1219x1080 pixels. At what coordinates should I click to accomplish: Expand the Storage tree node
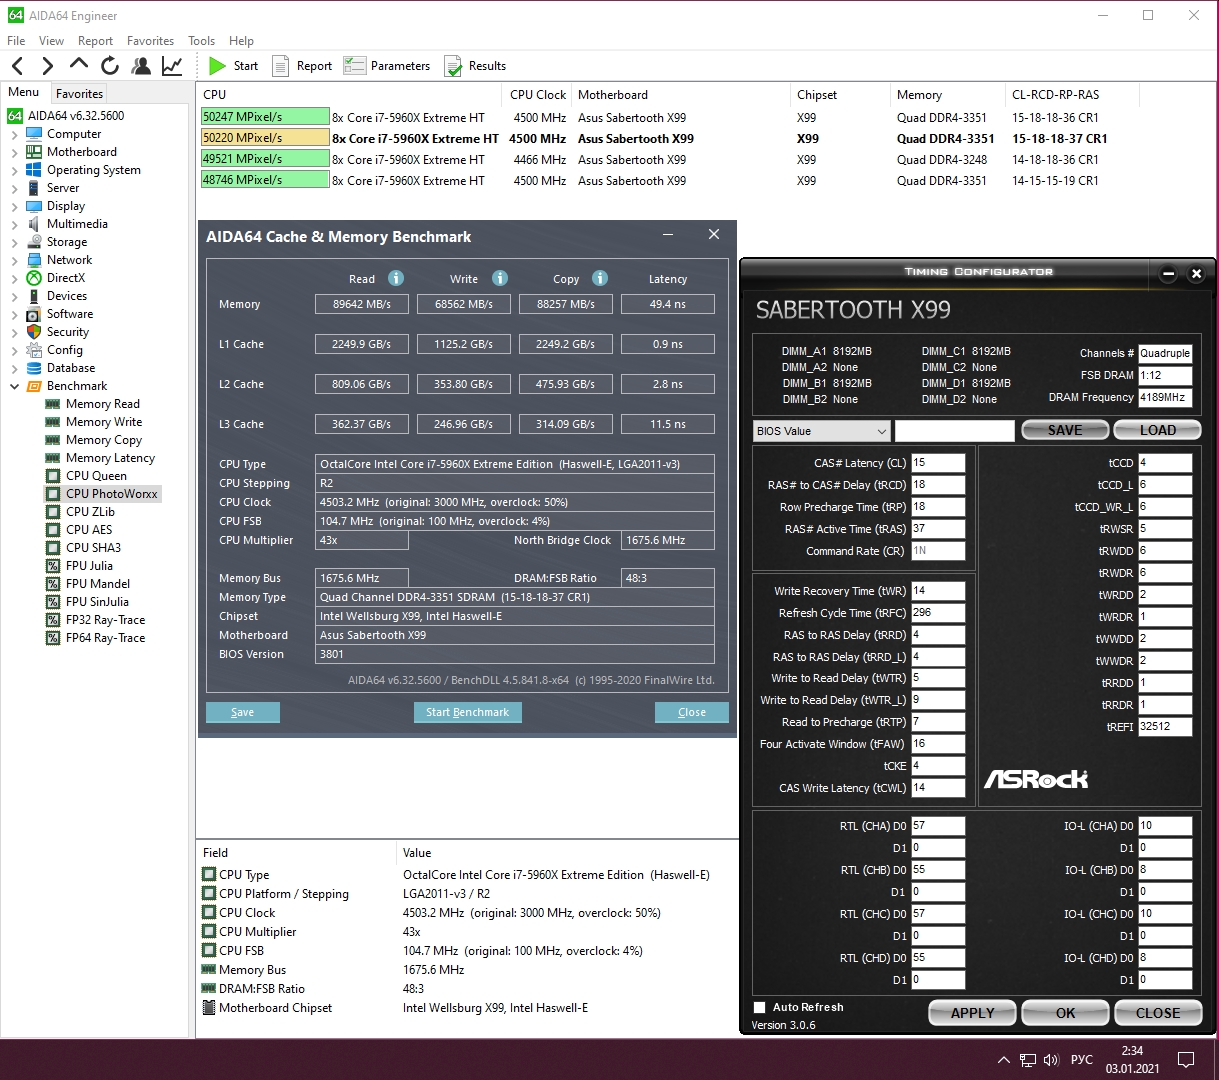14,242
